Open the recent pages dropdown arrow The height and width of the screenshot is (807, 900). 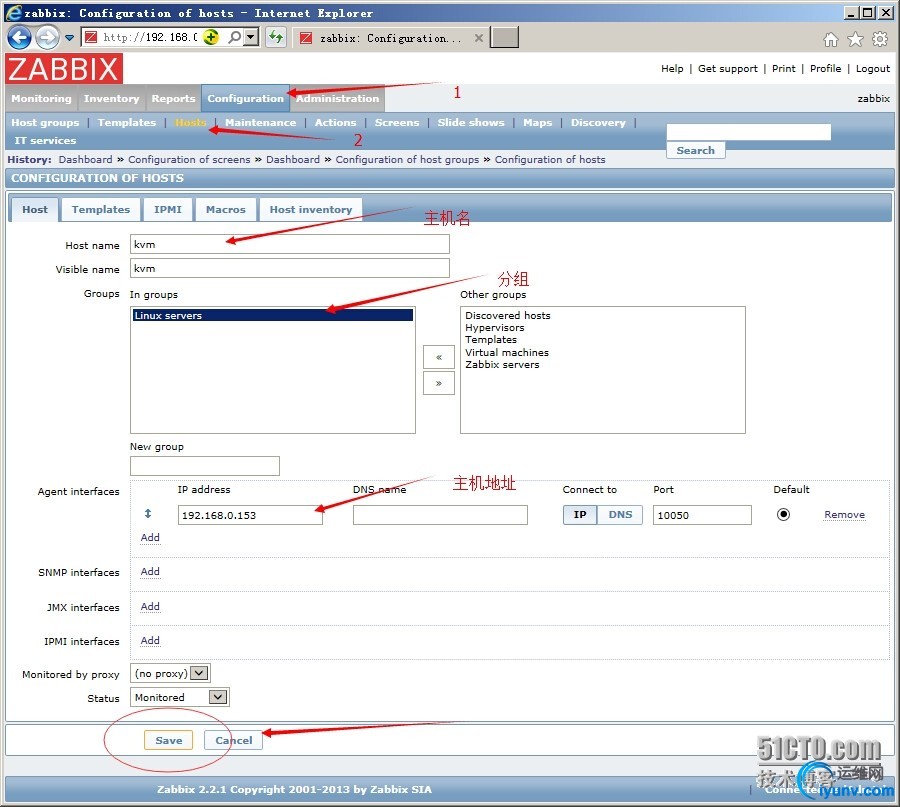(69, 38)
